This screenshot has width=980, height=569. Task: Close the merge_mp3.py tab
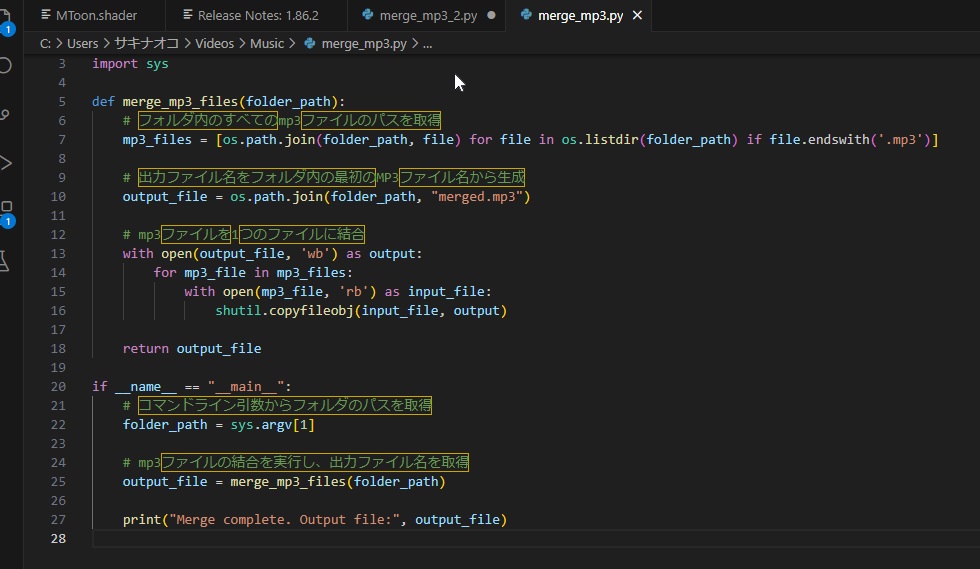(638, 16)
